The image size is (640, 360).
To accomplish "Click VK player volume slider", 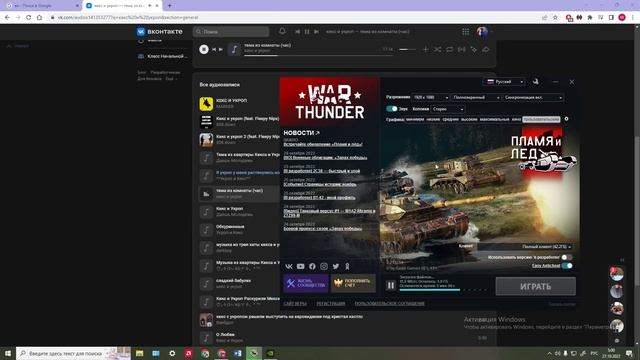I will point(407,49).
